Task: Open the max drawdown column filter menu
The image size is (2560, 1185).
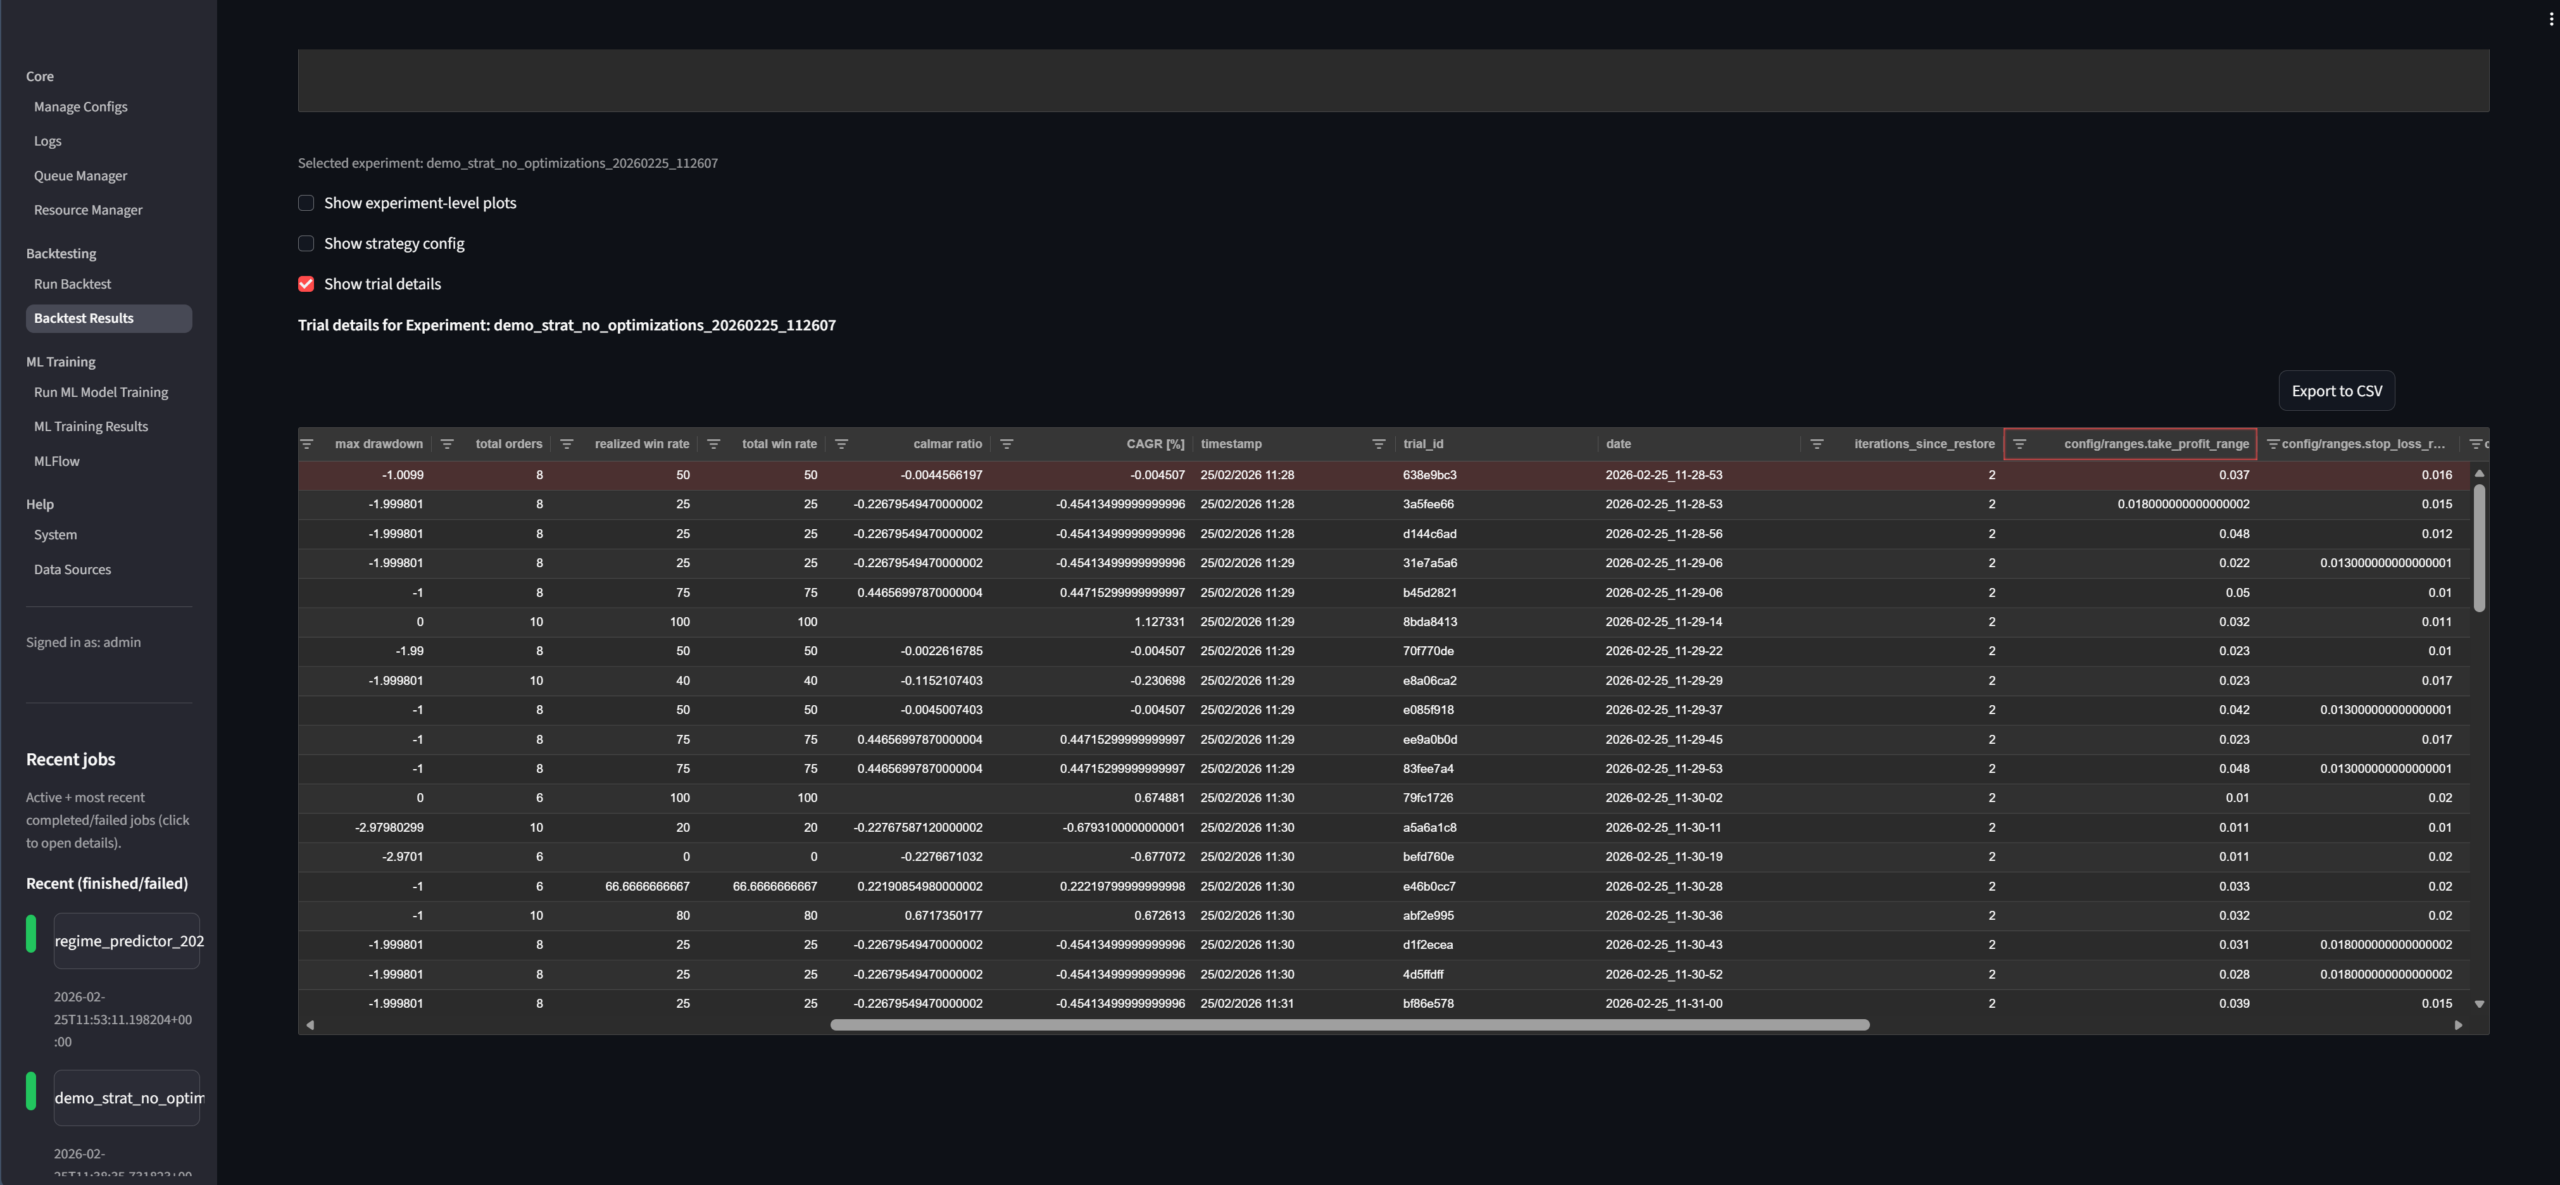Action: point(307,444)
